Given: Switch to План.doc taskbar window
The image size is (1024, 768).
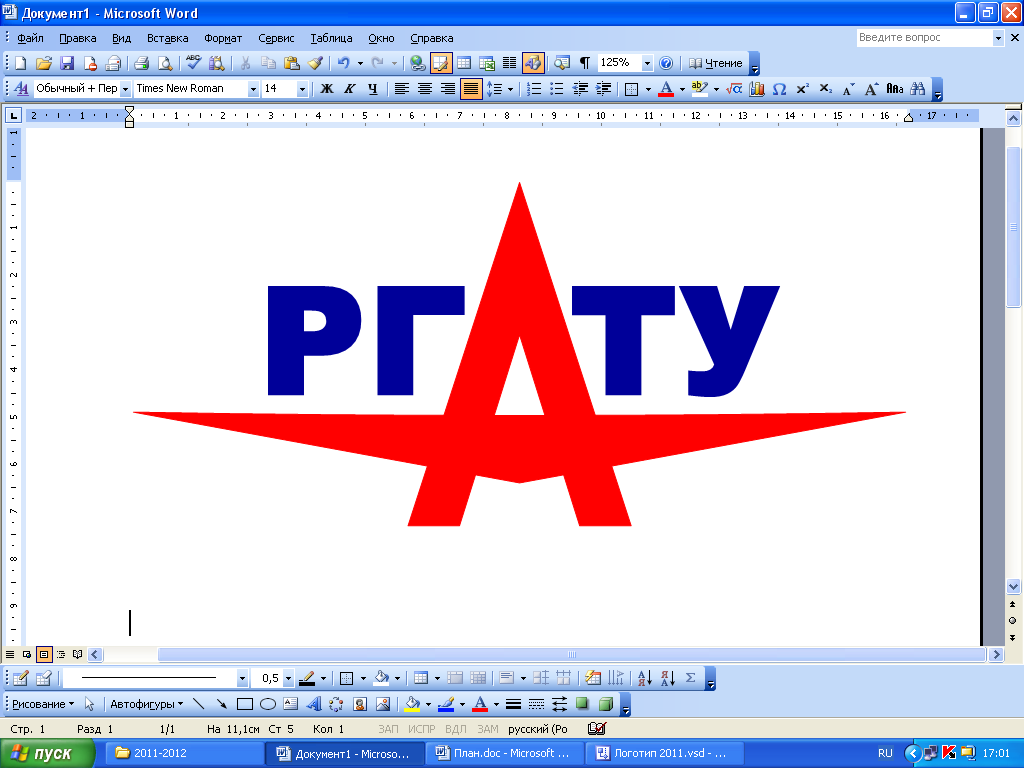Looking at the screenshot, I should pyautogui.click(x=504, y=754).
